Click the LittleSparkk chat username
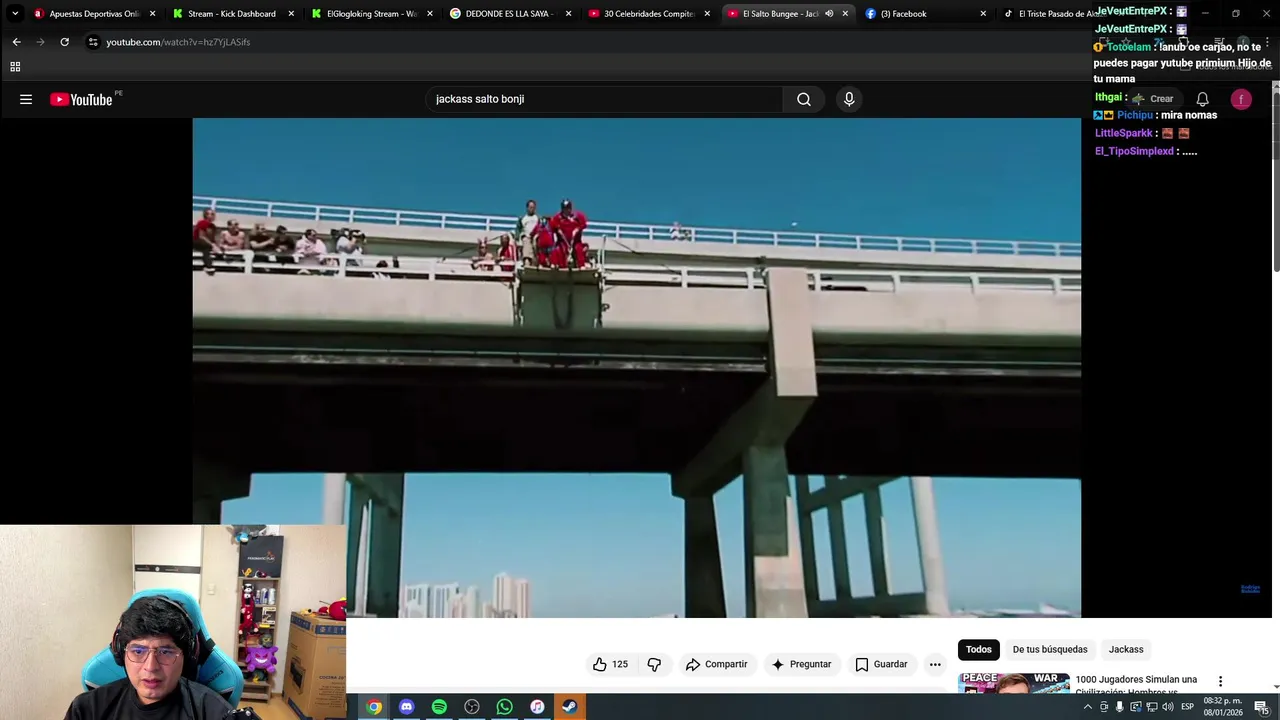This screenshot has width=1280, height=720. click(1124, 133)
